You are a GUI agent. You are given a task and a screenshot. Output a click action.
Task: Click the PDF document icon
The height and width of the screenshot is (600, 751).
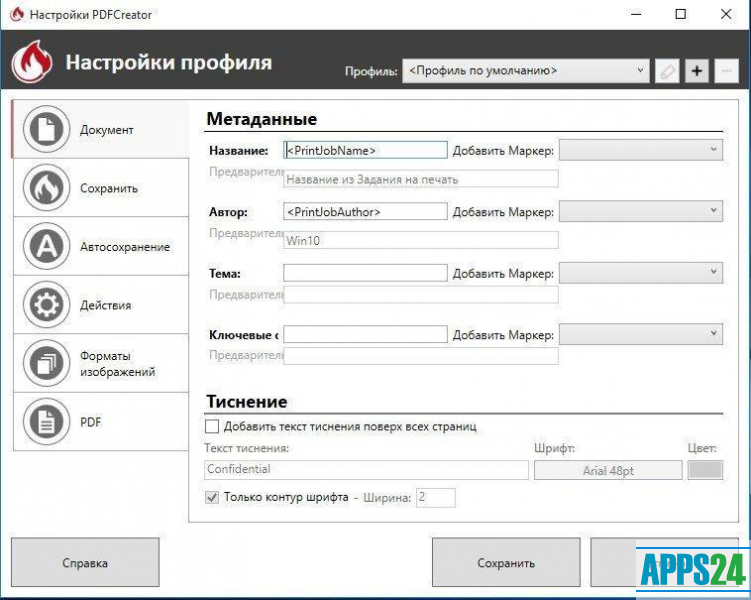pyautogui.click(x=46, y=421)
